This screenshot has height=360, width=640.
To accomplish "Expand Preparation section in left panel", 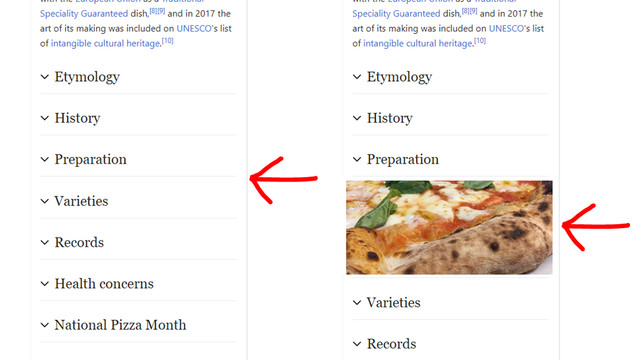I will 44,159.
